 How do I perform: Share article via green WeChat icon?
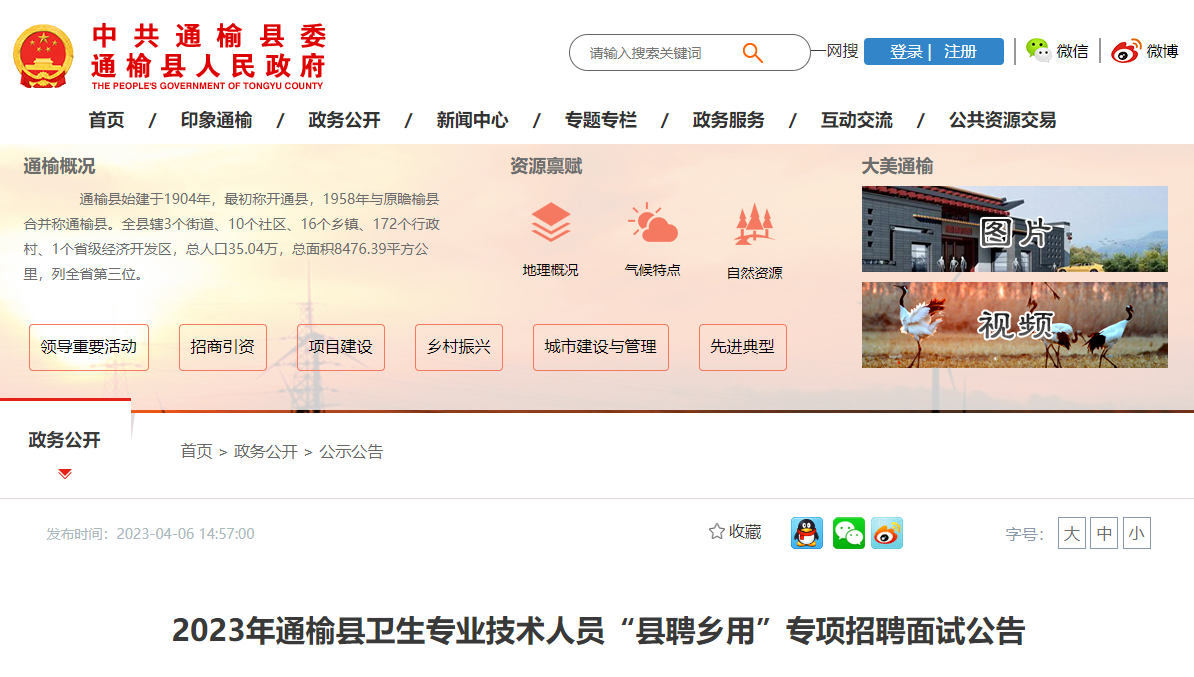[x=848, y=533]
